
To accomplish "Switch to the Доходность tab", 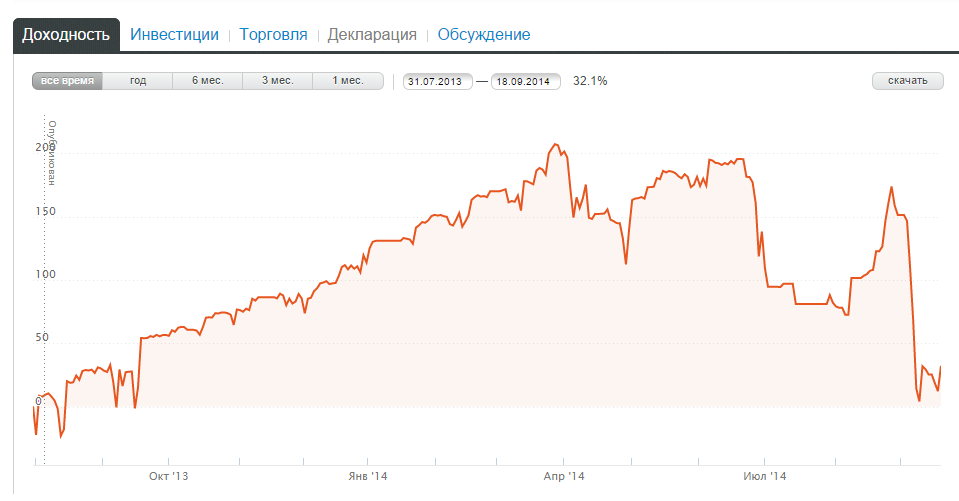I will [x=65, y=34].
